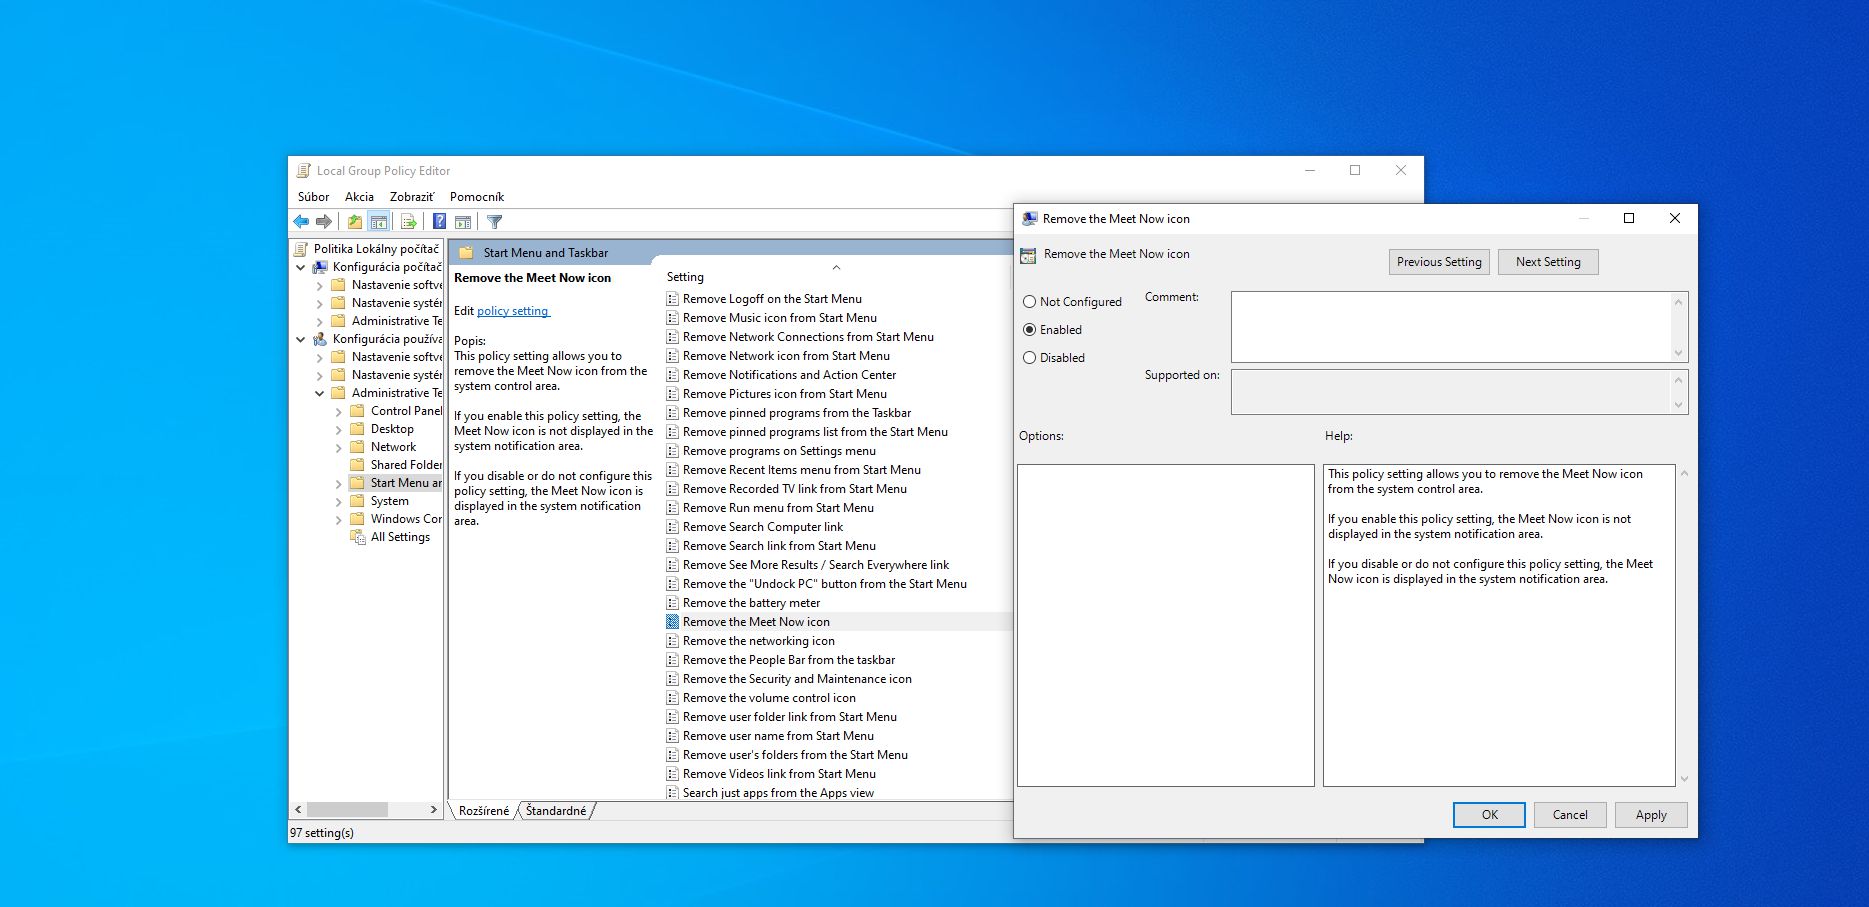Viewport: 1869px width, 907px height.
Task: Confirm the dialog with OK
Action: (x=1489, y=815)
